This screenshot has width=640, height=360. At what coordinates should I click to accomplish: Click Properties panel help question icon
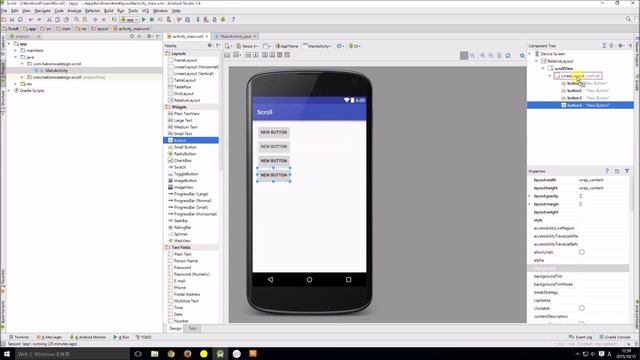tap(607, 171)
